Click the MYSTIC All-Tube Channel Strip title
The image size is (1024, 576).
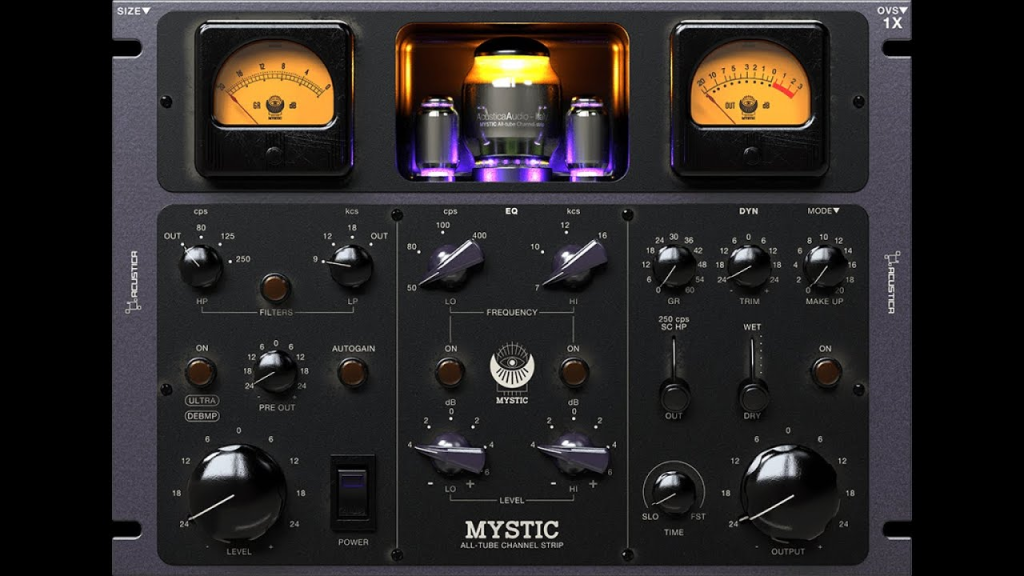tap(512, 534)
